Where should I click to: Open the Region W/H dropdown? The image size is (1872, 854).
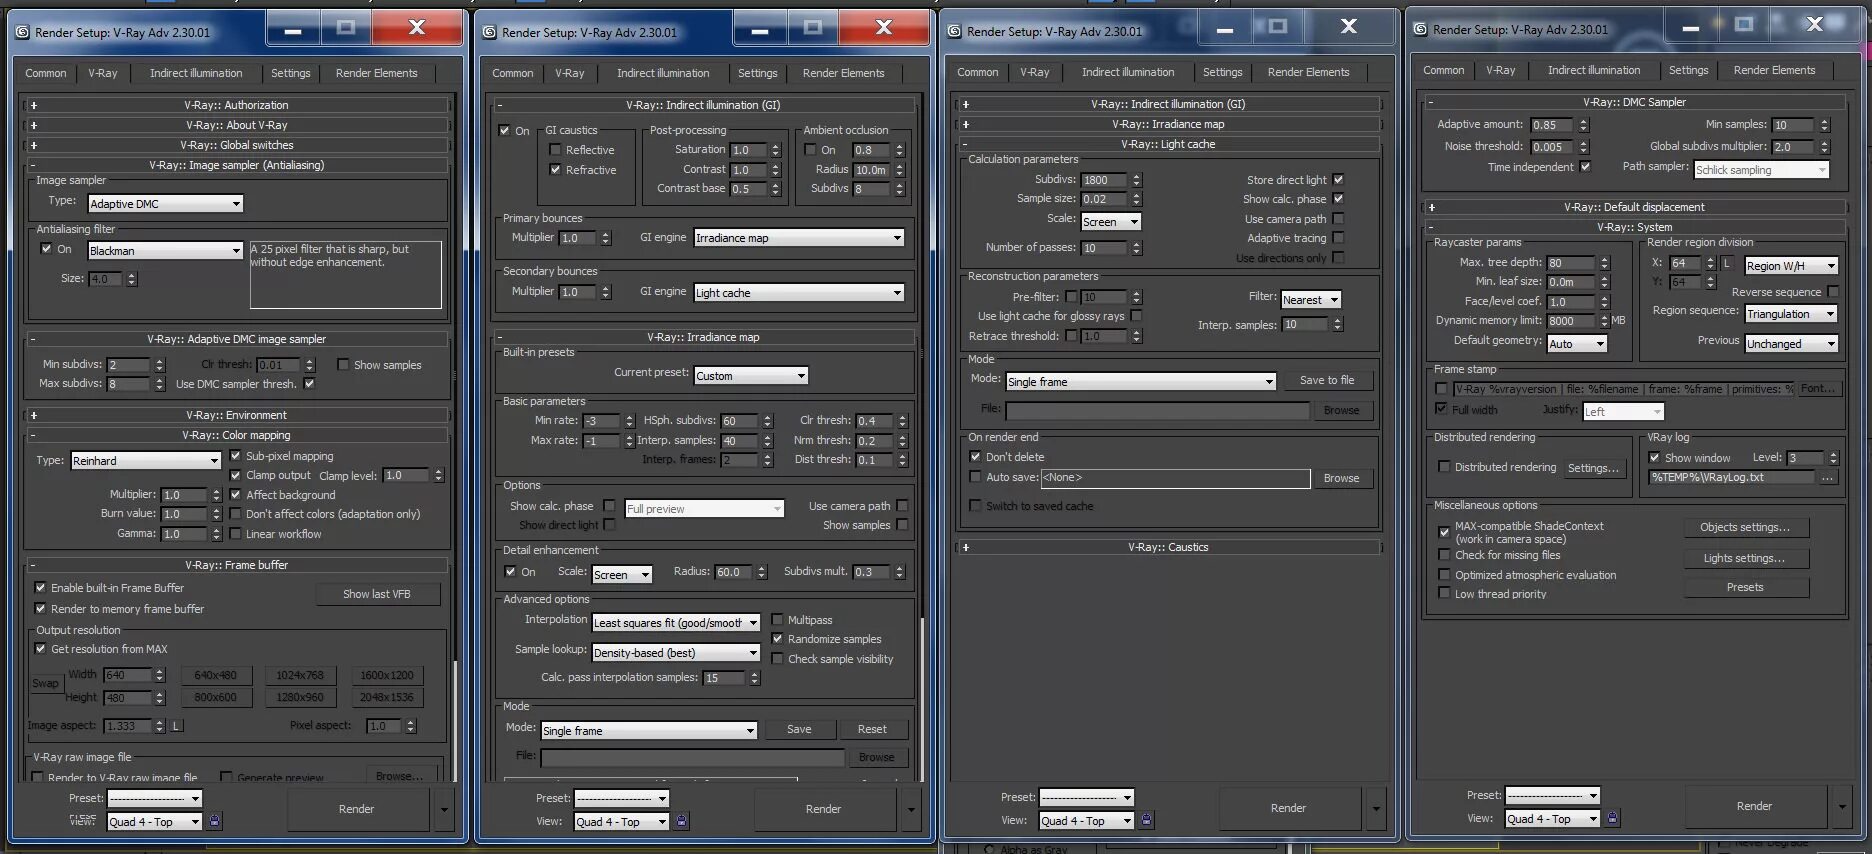[x=1792, y=266]
